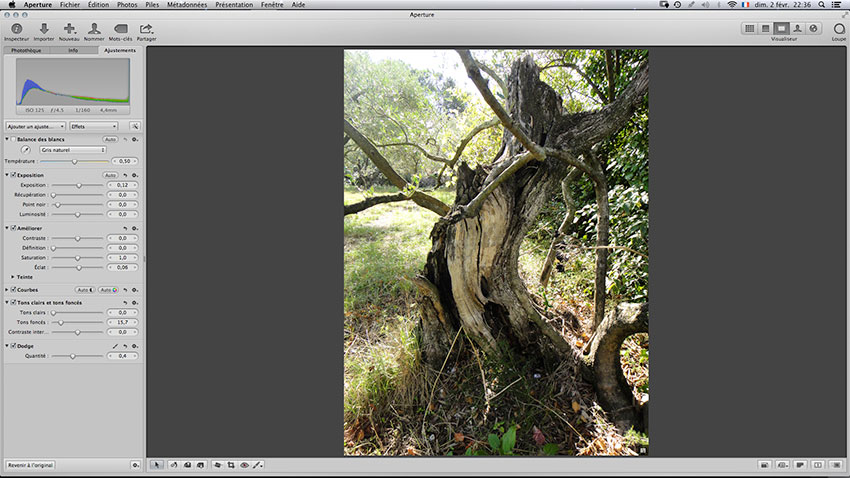Click the tree stump photo in viewer
Image resolution: width=850 pixels, height=478 pixels.
click(x=496, y=253)
